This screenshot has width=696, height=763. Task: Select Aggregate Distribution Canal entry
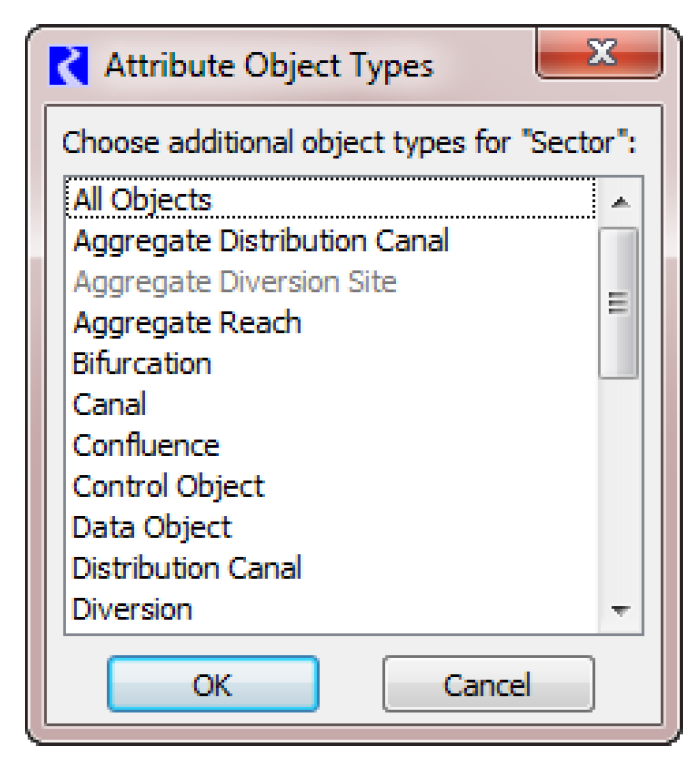tap(261, 240)
